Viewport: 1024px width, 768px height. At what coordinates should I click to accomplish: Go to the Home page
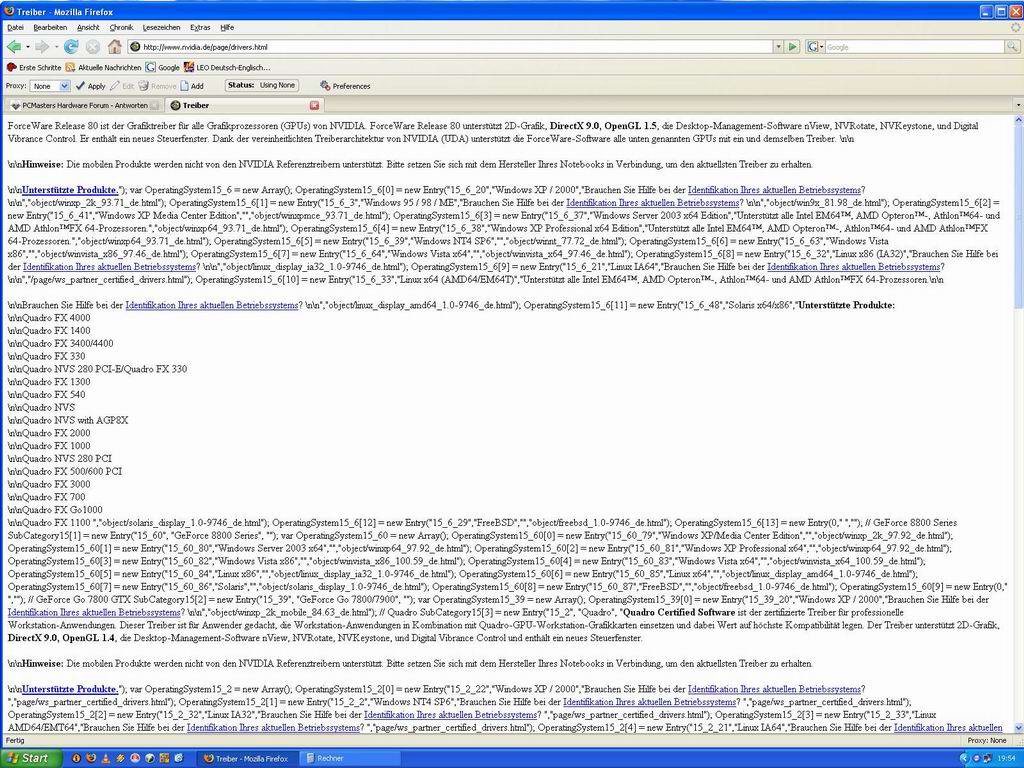click(x=114, y=47)
